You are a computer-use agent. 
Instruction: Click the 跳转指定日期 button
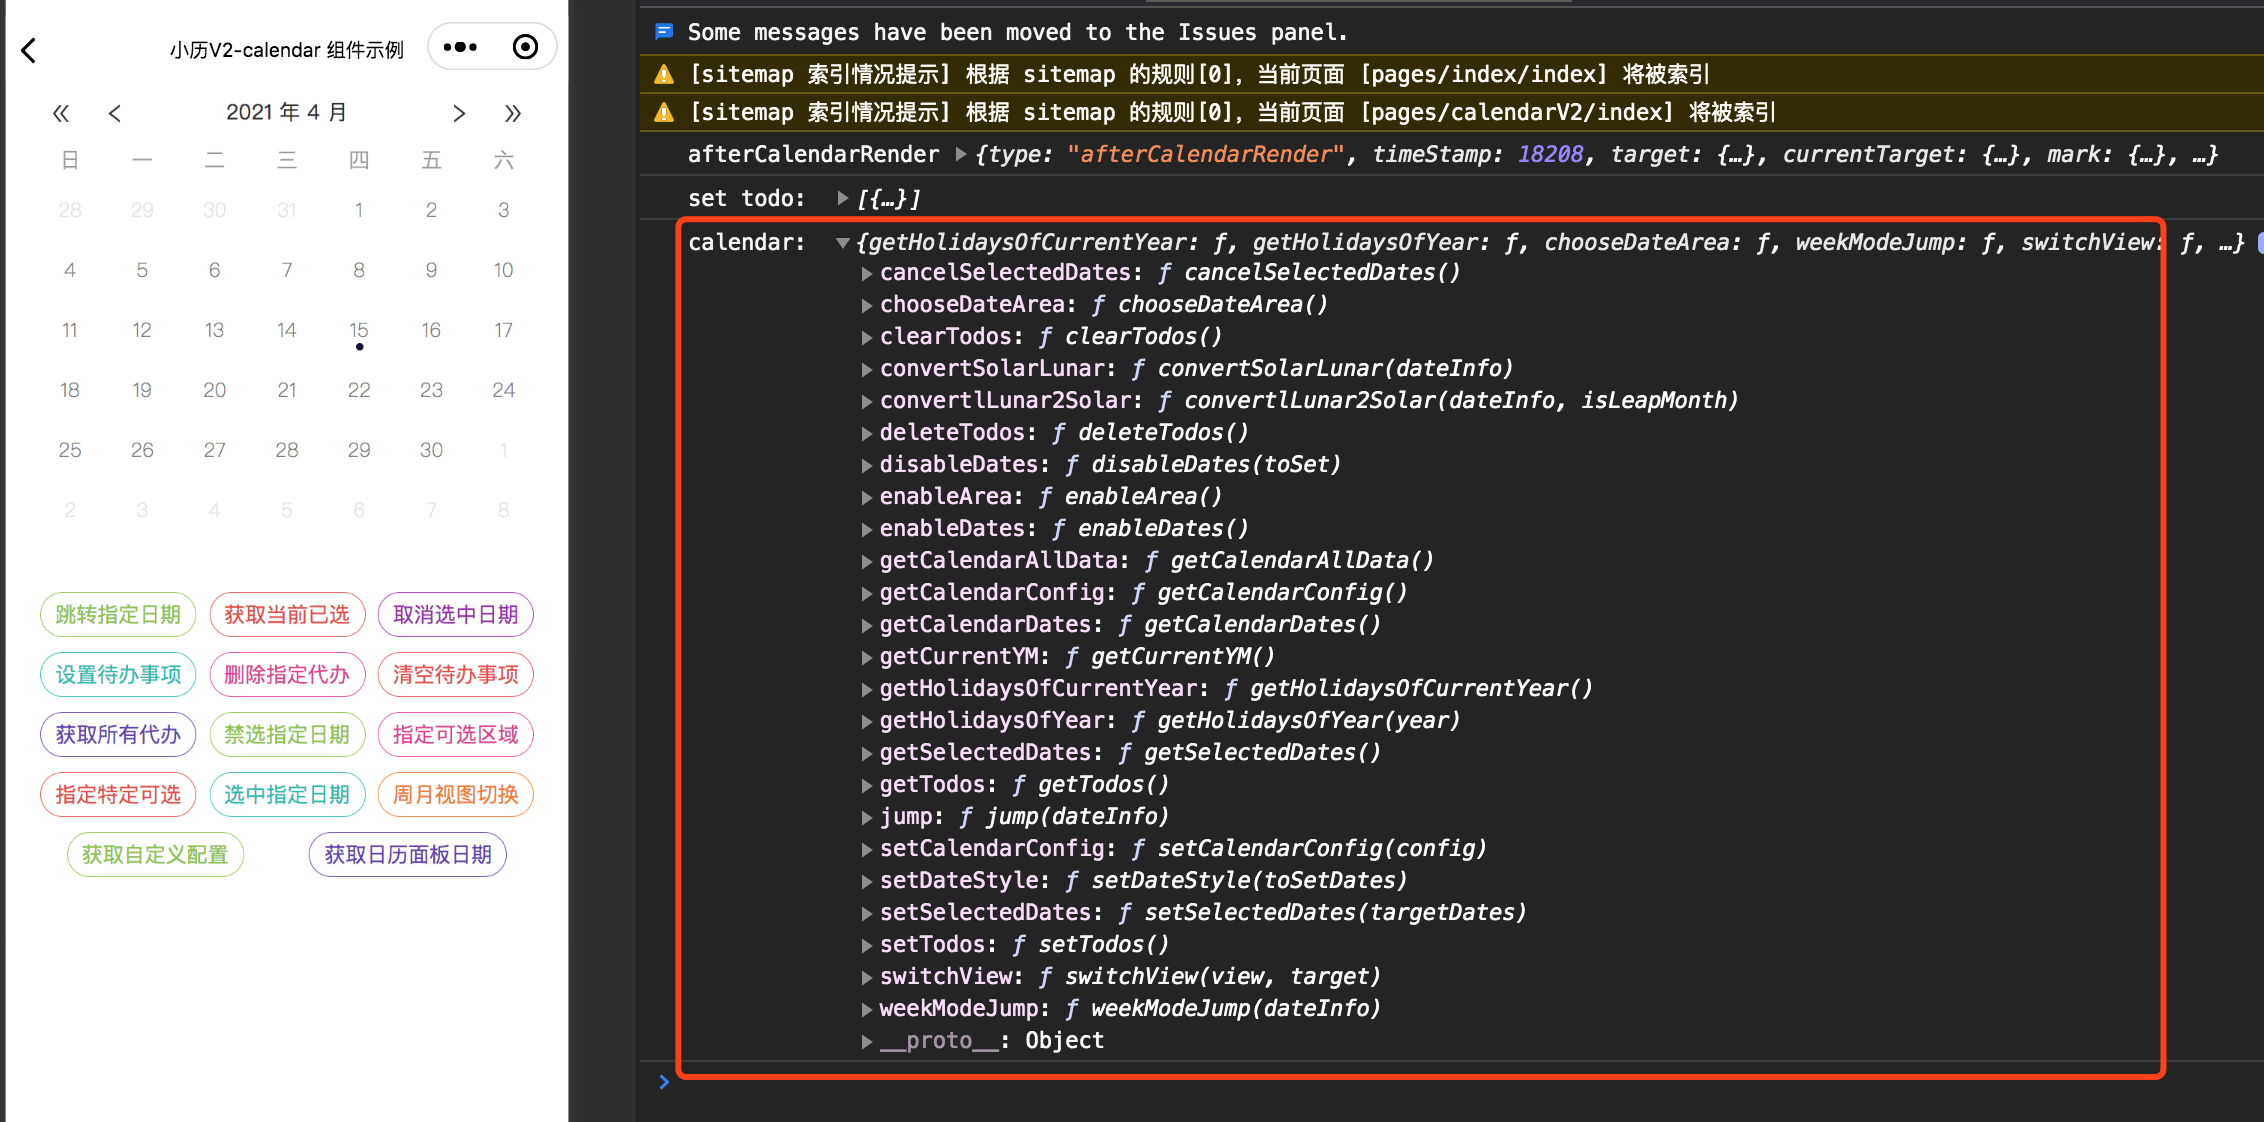coord(117,614)
